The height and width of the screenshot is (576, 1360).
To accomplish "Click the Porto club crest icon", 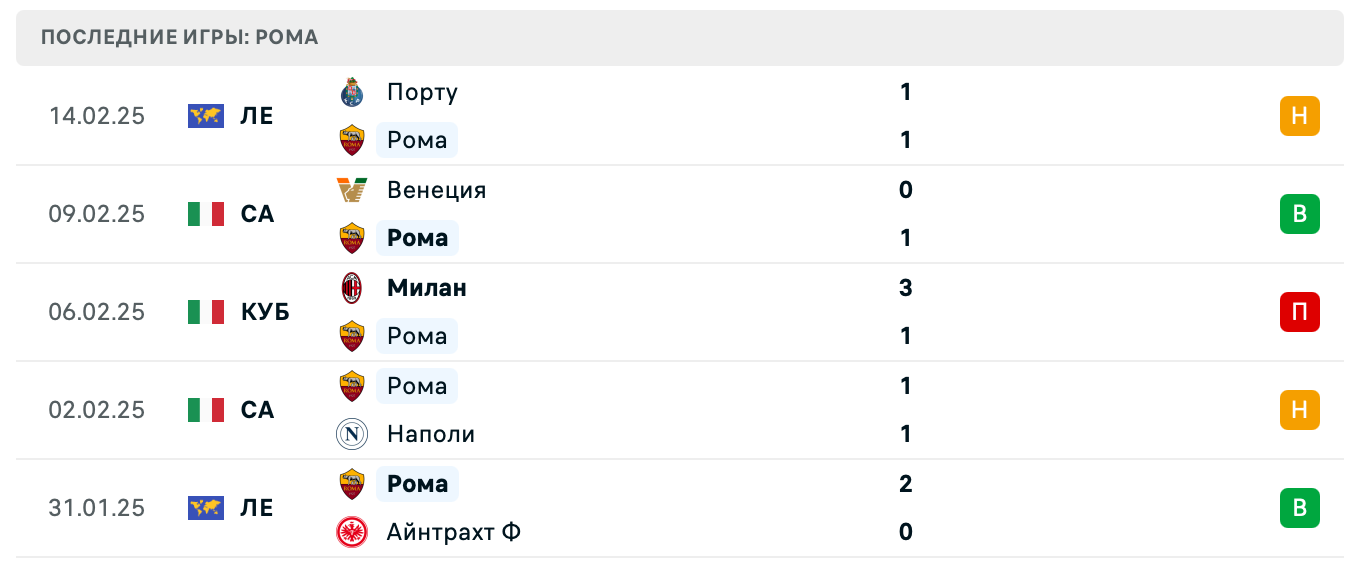I will pyautogui.click(x=352, y=92).
